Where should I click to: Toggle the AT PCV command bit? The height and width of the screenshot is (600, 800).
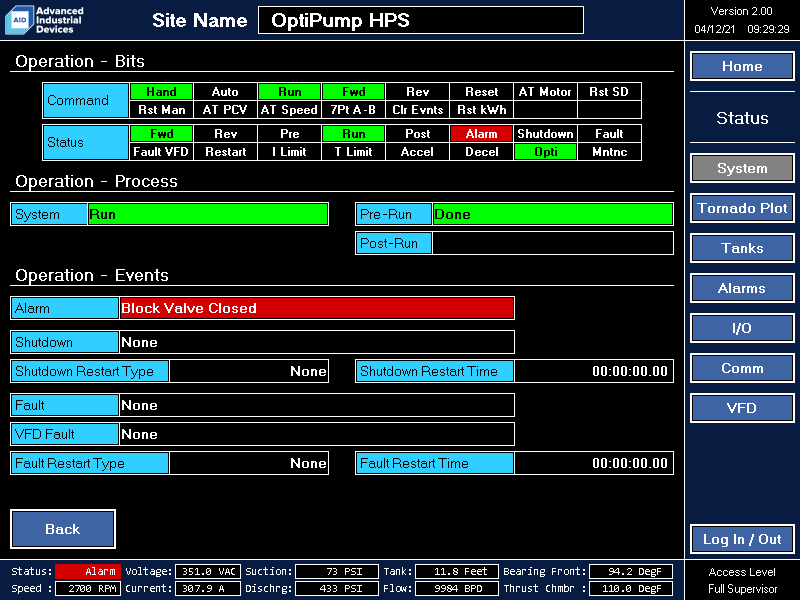[x=225, y=110]
